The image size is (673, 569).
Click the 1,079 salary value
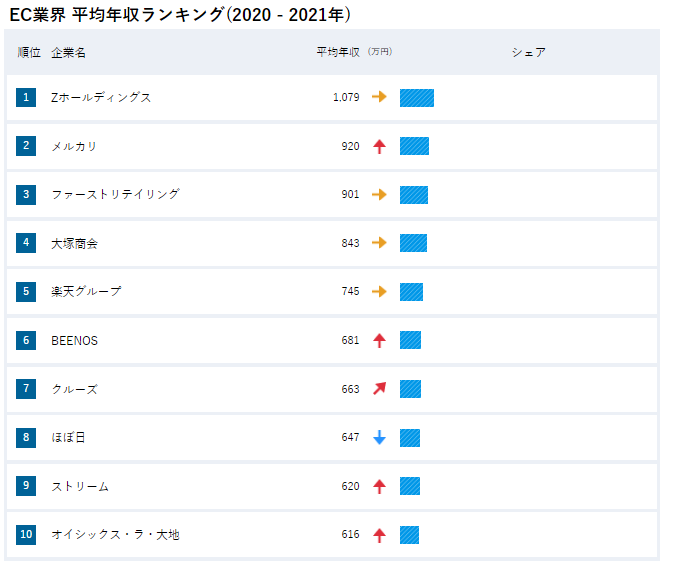pyautogui.click(x=346, y=97)
